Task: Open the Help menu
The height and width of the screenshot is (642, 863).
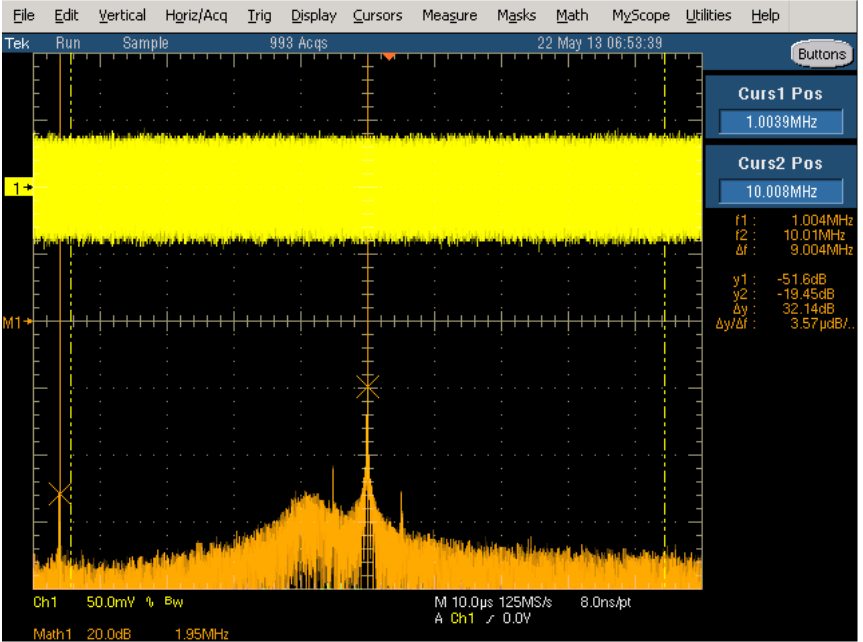Action: point(765,15)
